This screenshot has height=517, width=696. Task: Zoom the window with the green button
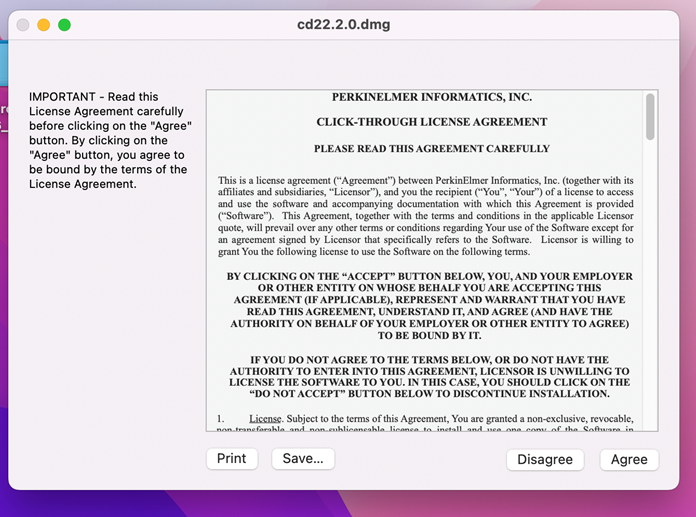click(x=64, y=25)
